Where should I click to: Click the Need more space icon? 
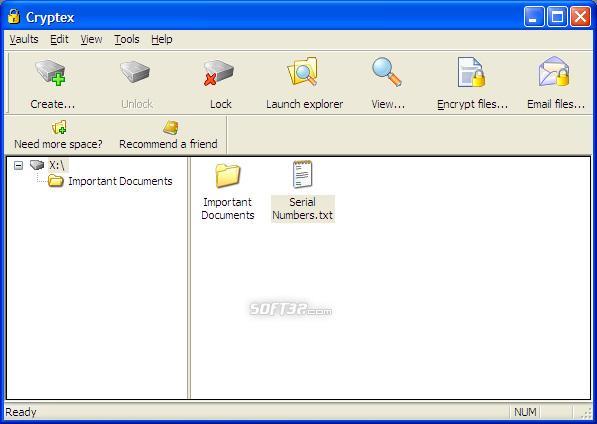pyautogui.click(x=59, y=128)
